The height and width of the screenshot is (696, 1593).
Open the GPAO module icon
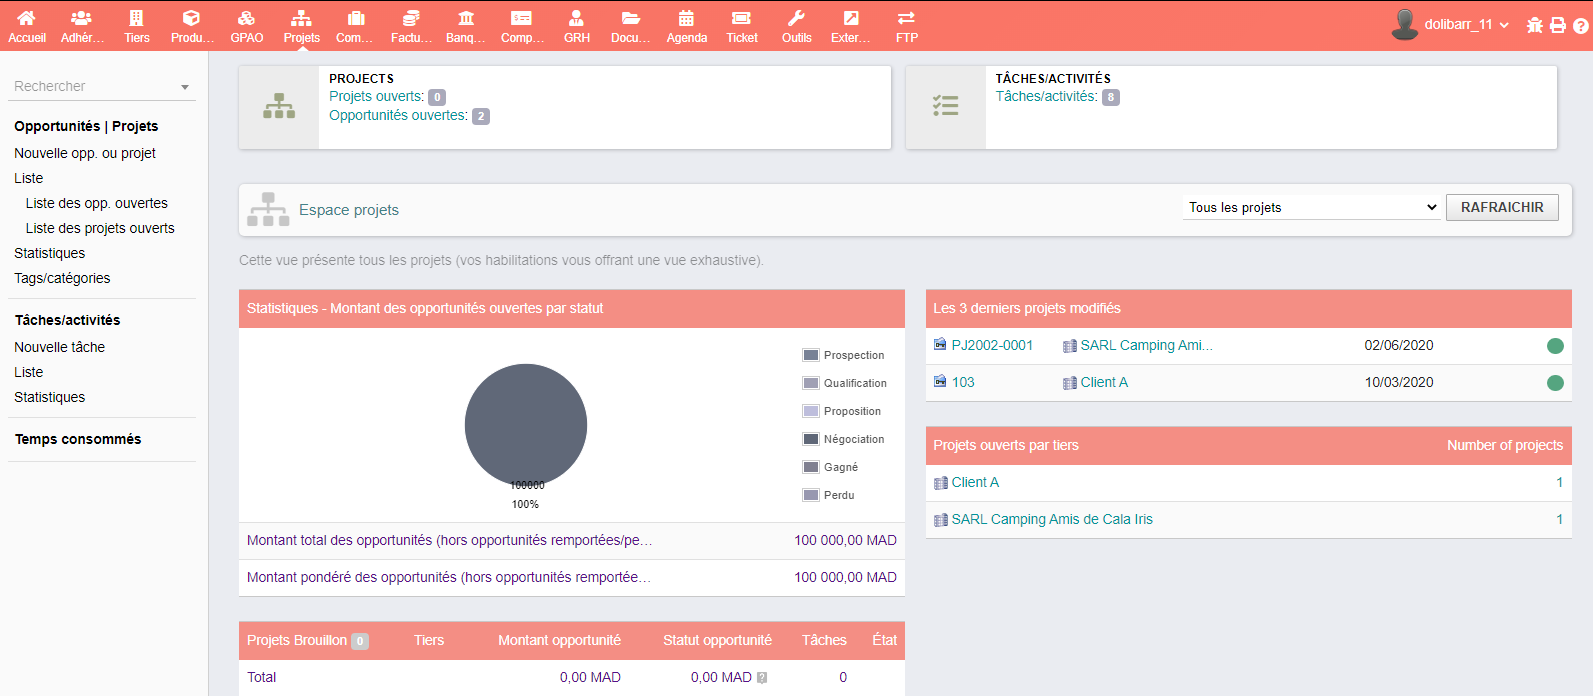click(247, 18)
